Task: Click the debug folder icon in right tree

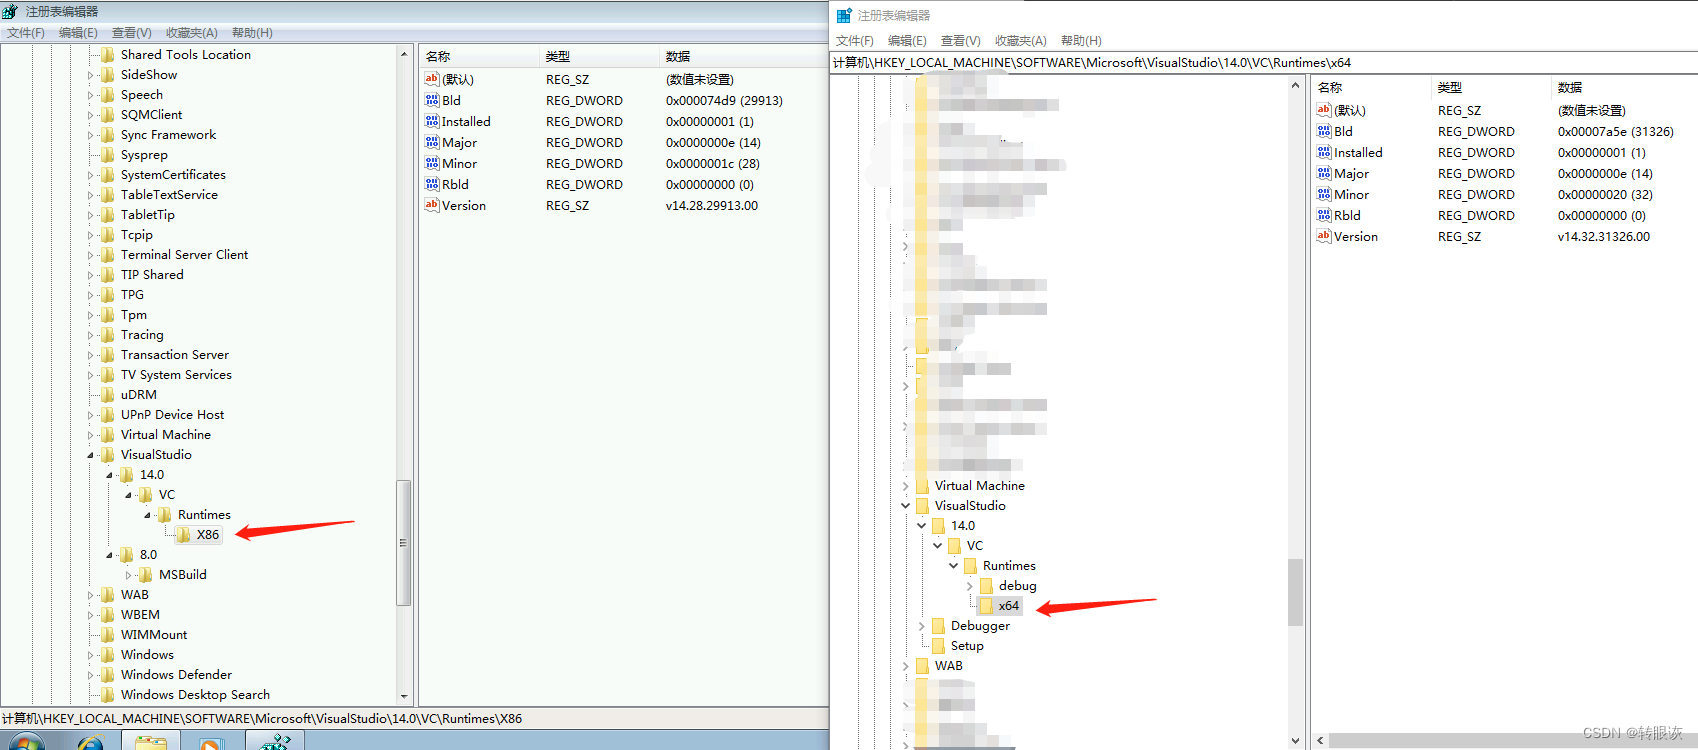Action: pos(986,585)
